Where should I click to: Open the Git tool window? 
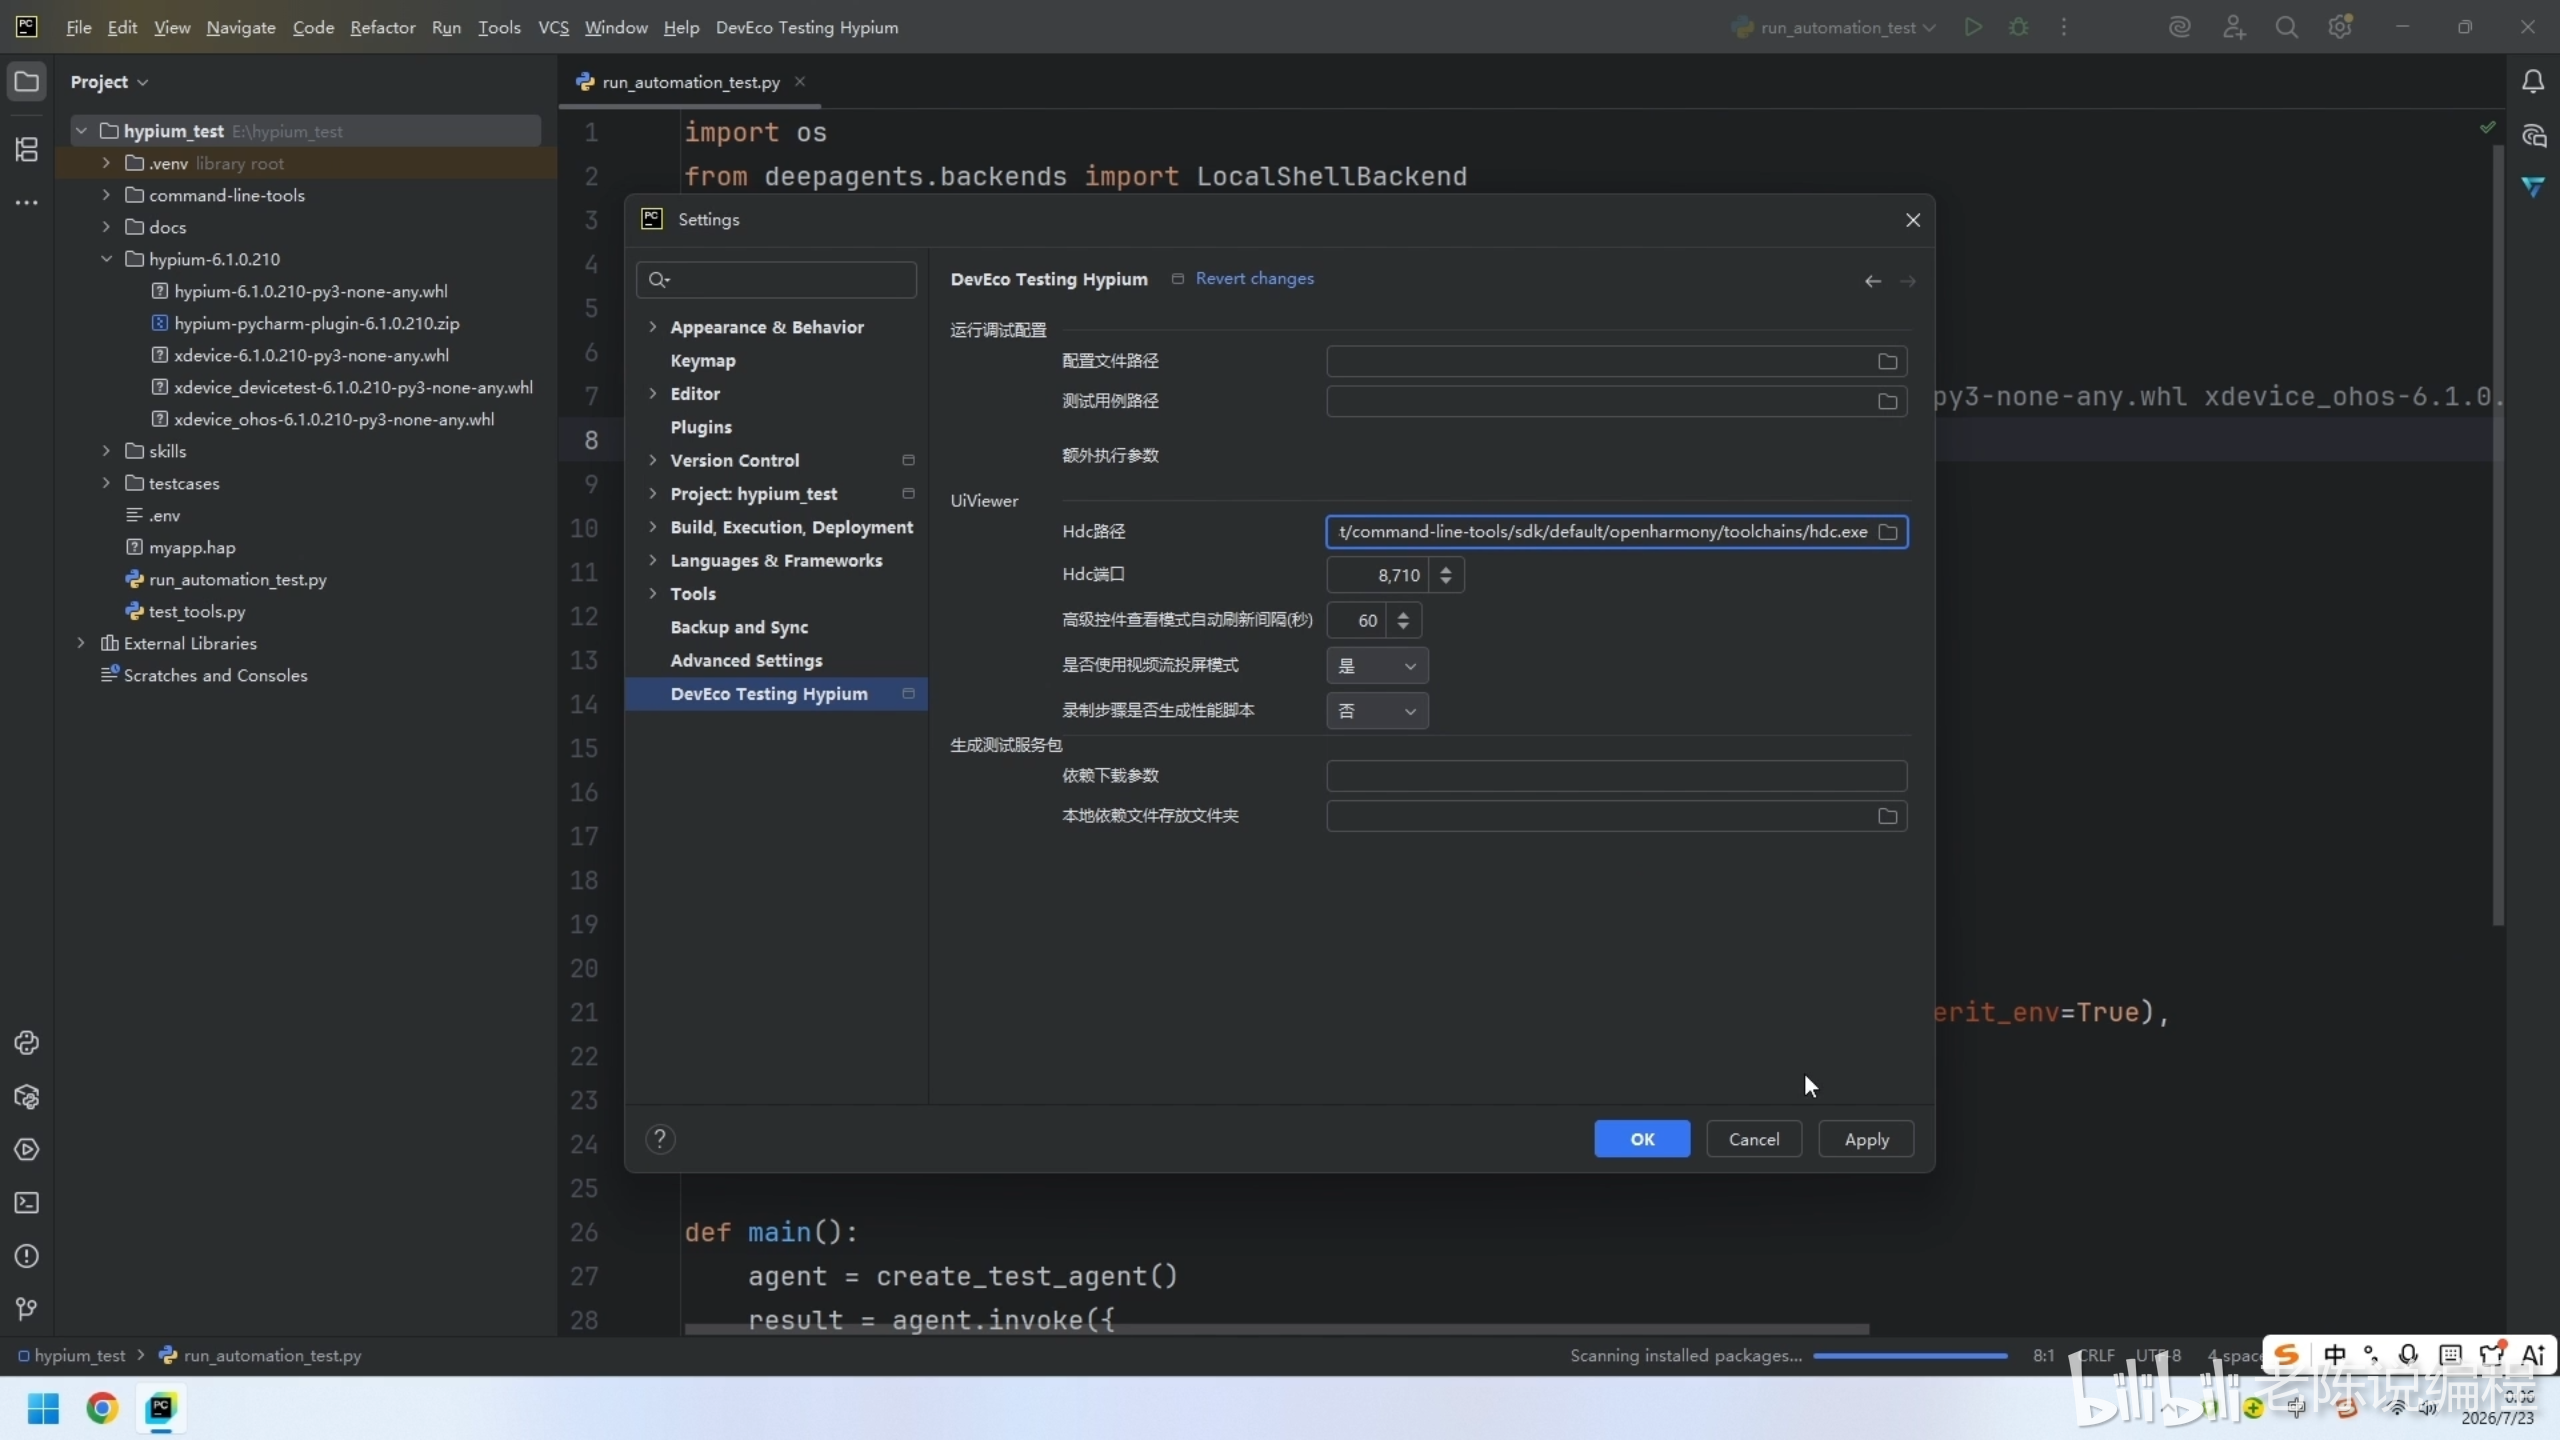(27, 1309)
